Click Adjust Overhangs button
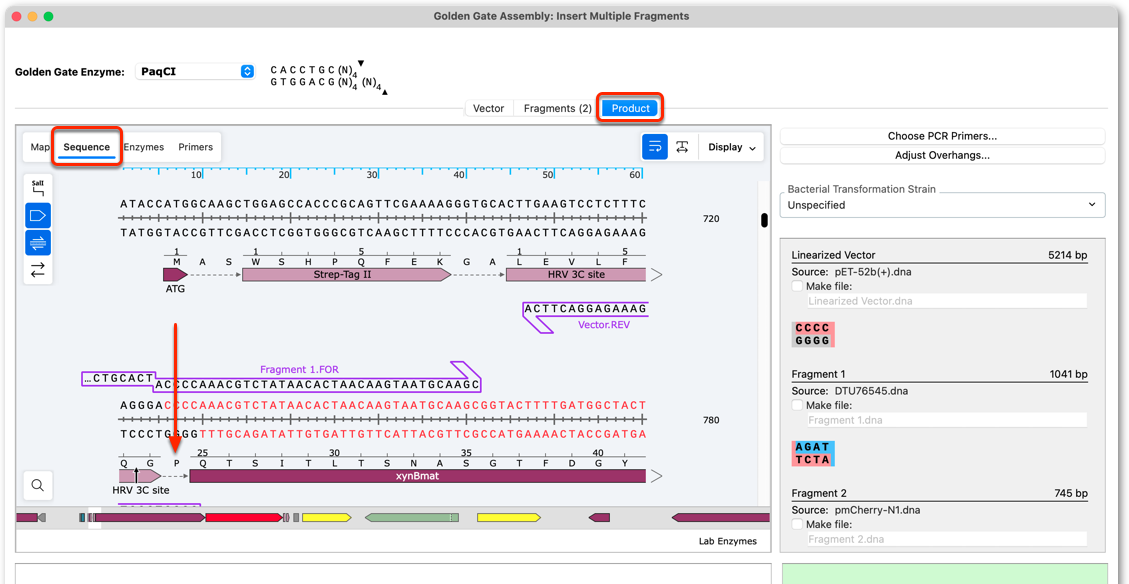This screenshot has width=1129, height=584. point(942,155)
